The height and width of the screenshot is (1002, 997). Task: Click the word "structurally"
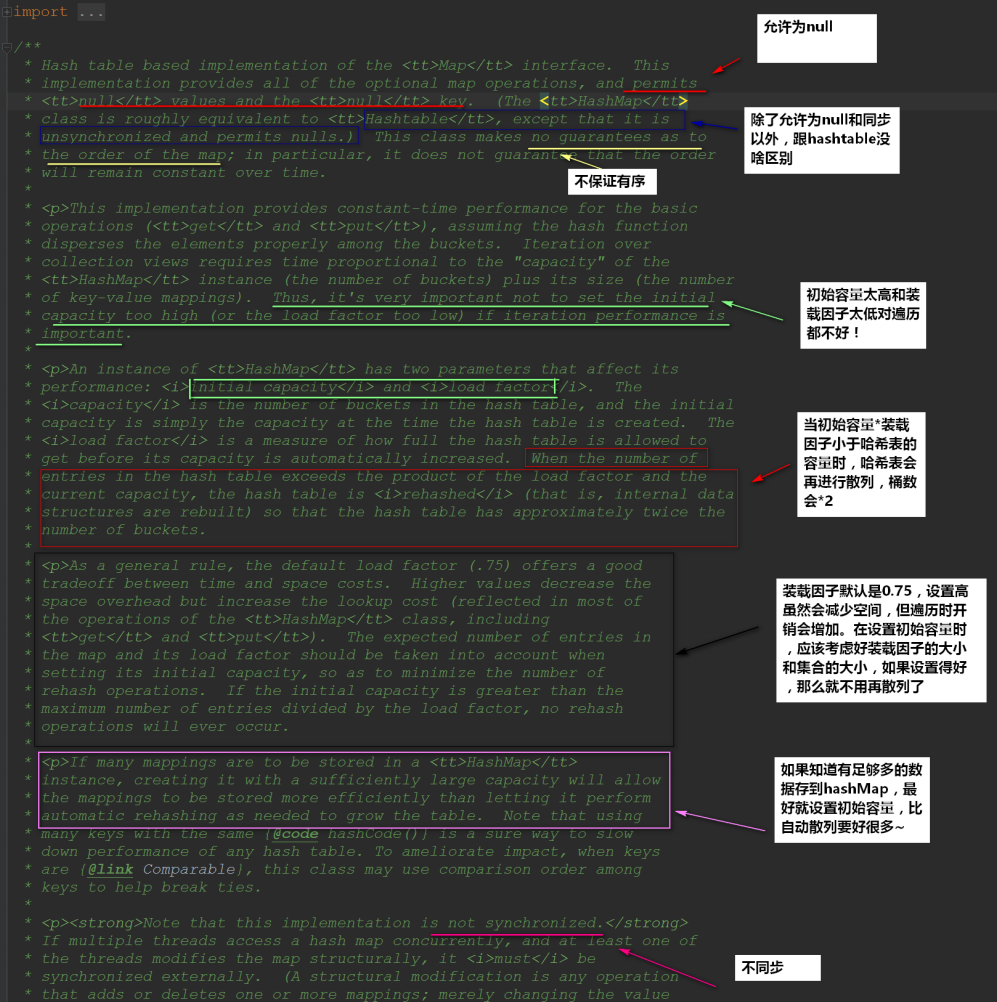point(365,959)
